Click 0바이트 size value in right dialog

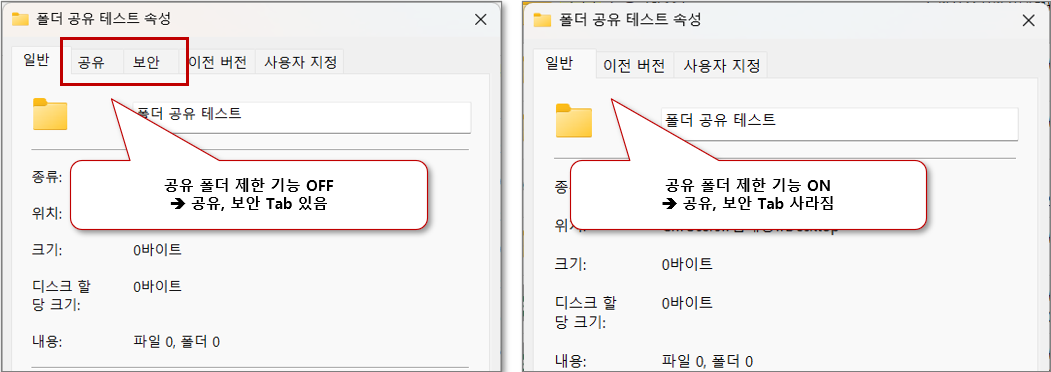[687, 264]
